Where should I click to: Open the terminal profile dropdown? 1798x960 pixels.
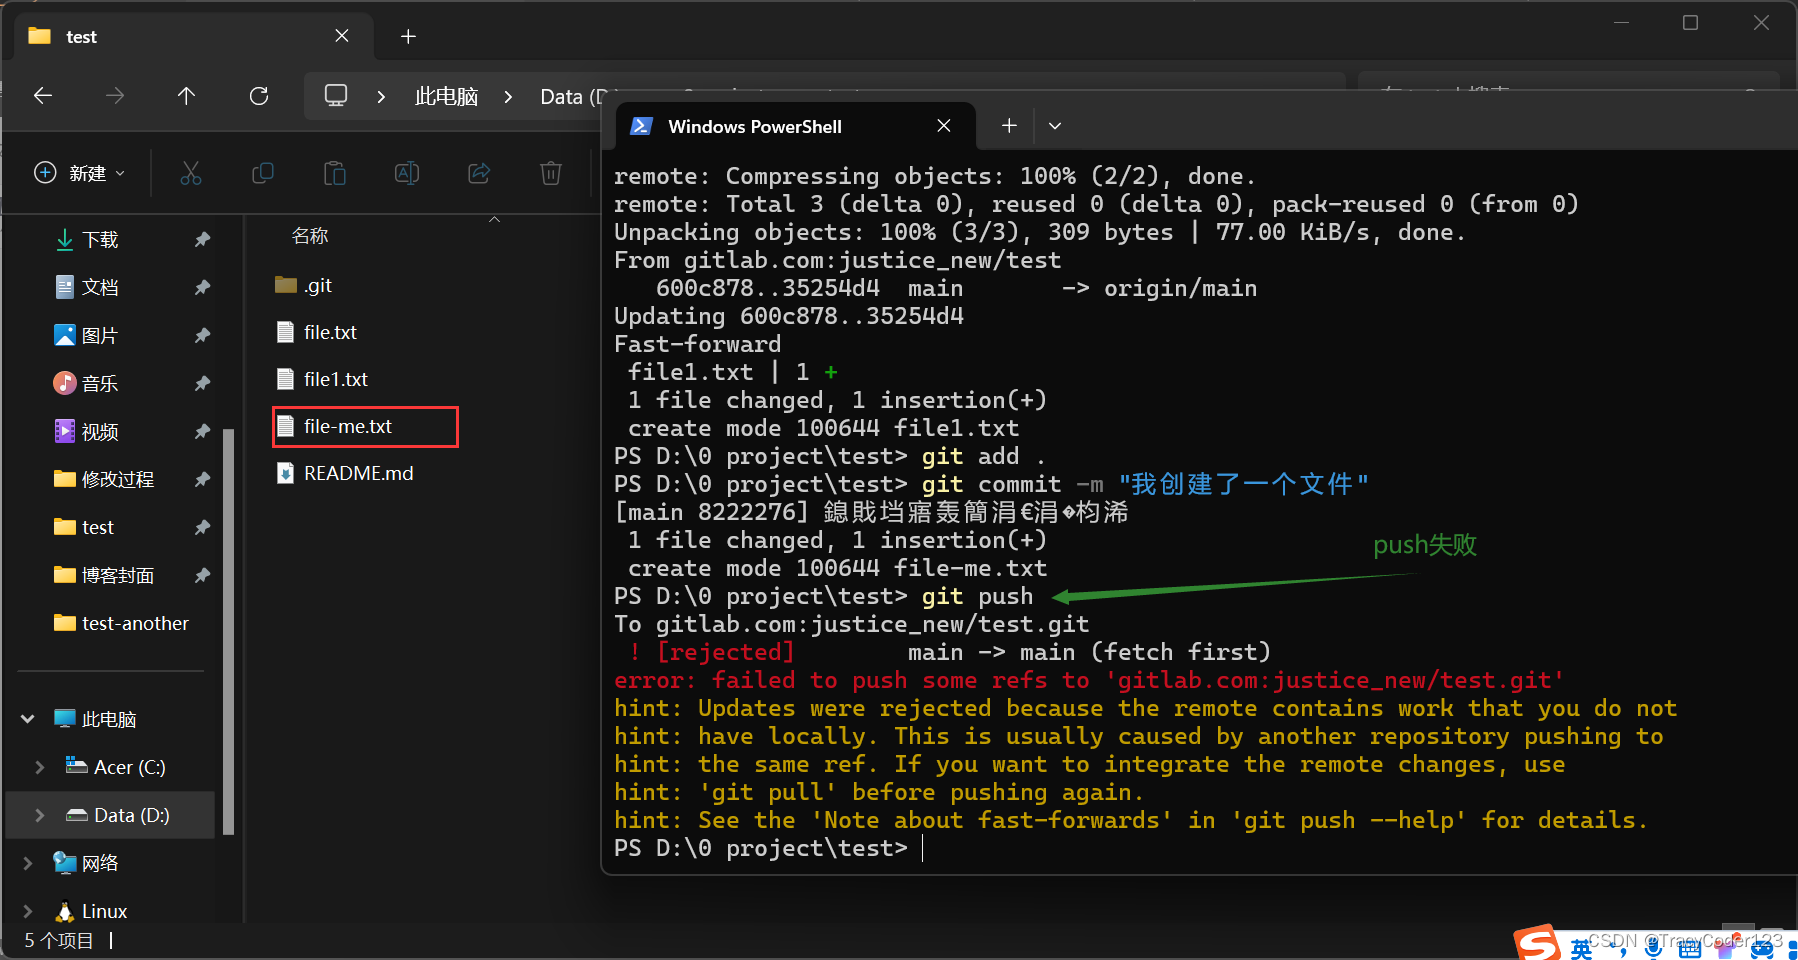[1055, 126]
